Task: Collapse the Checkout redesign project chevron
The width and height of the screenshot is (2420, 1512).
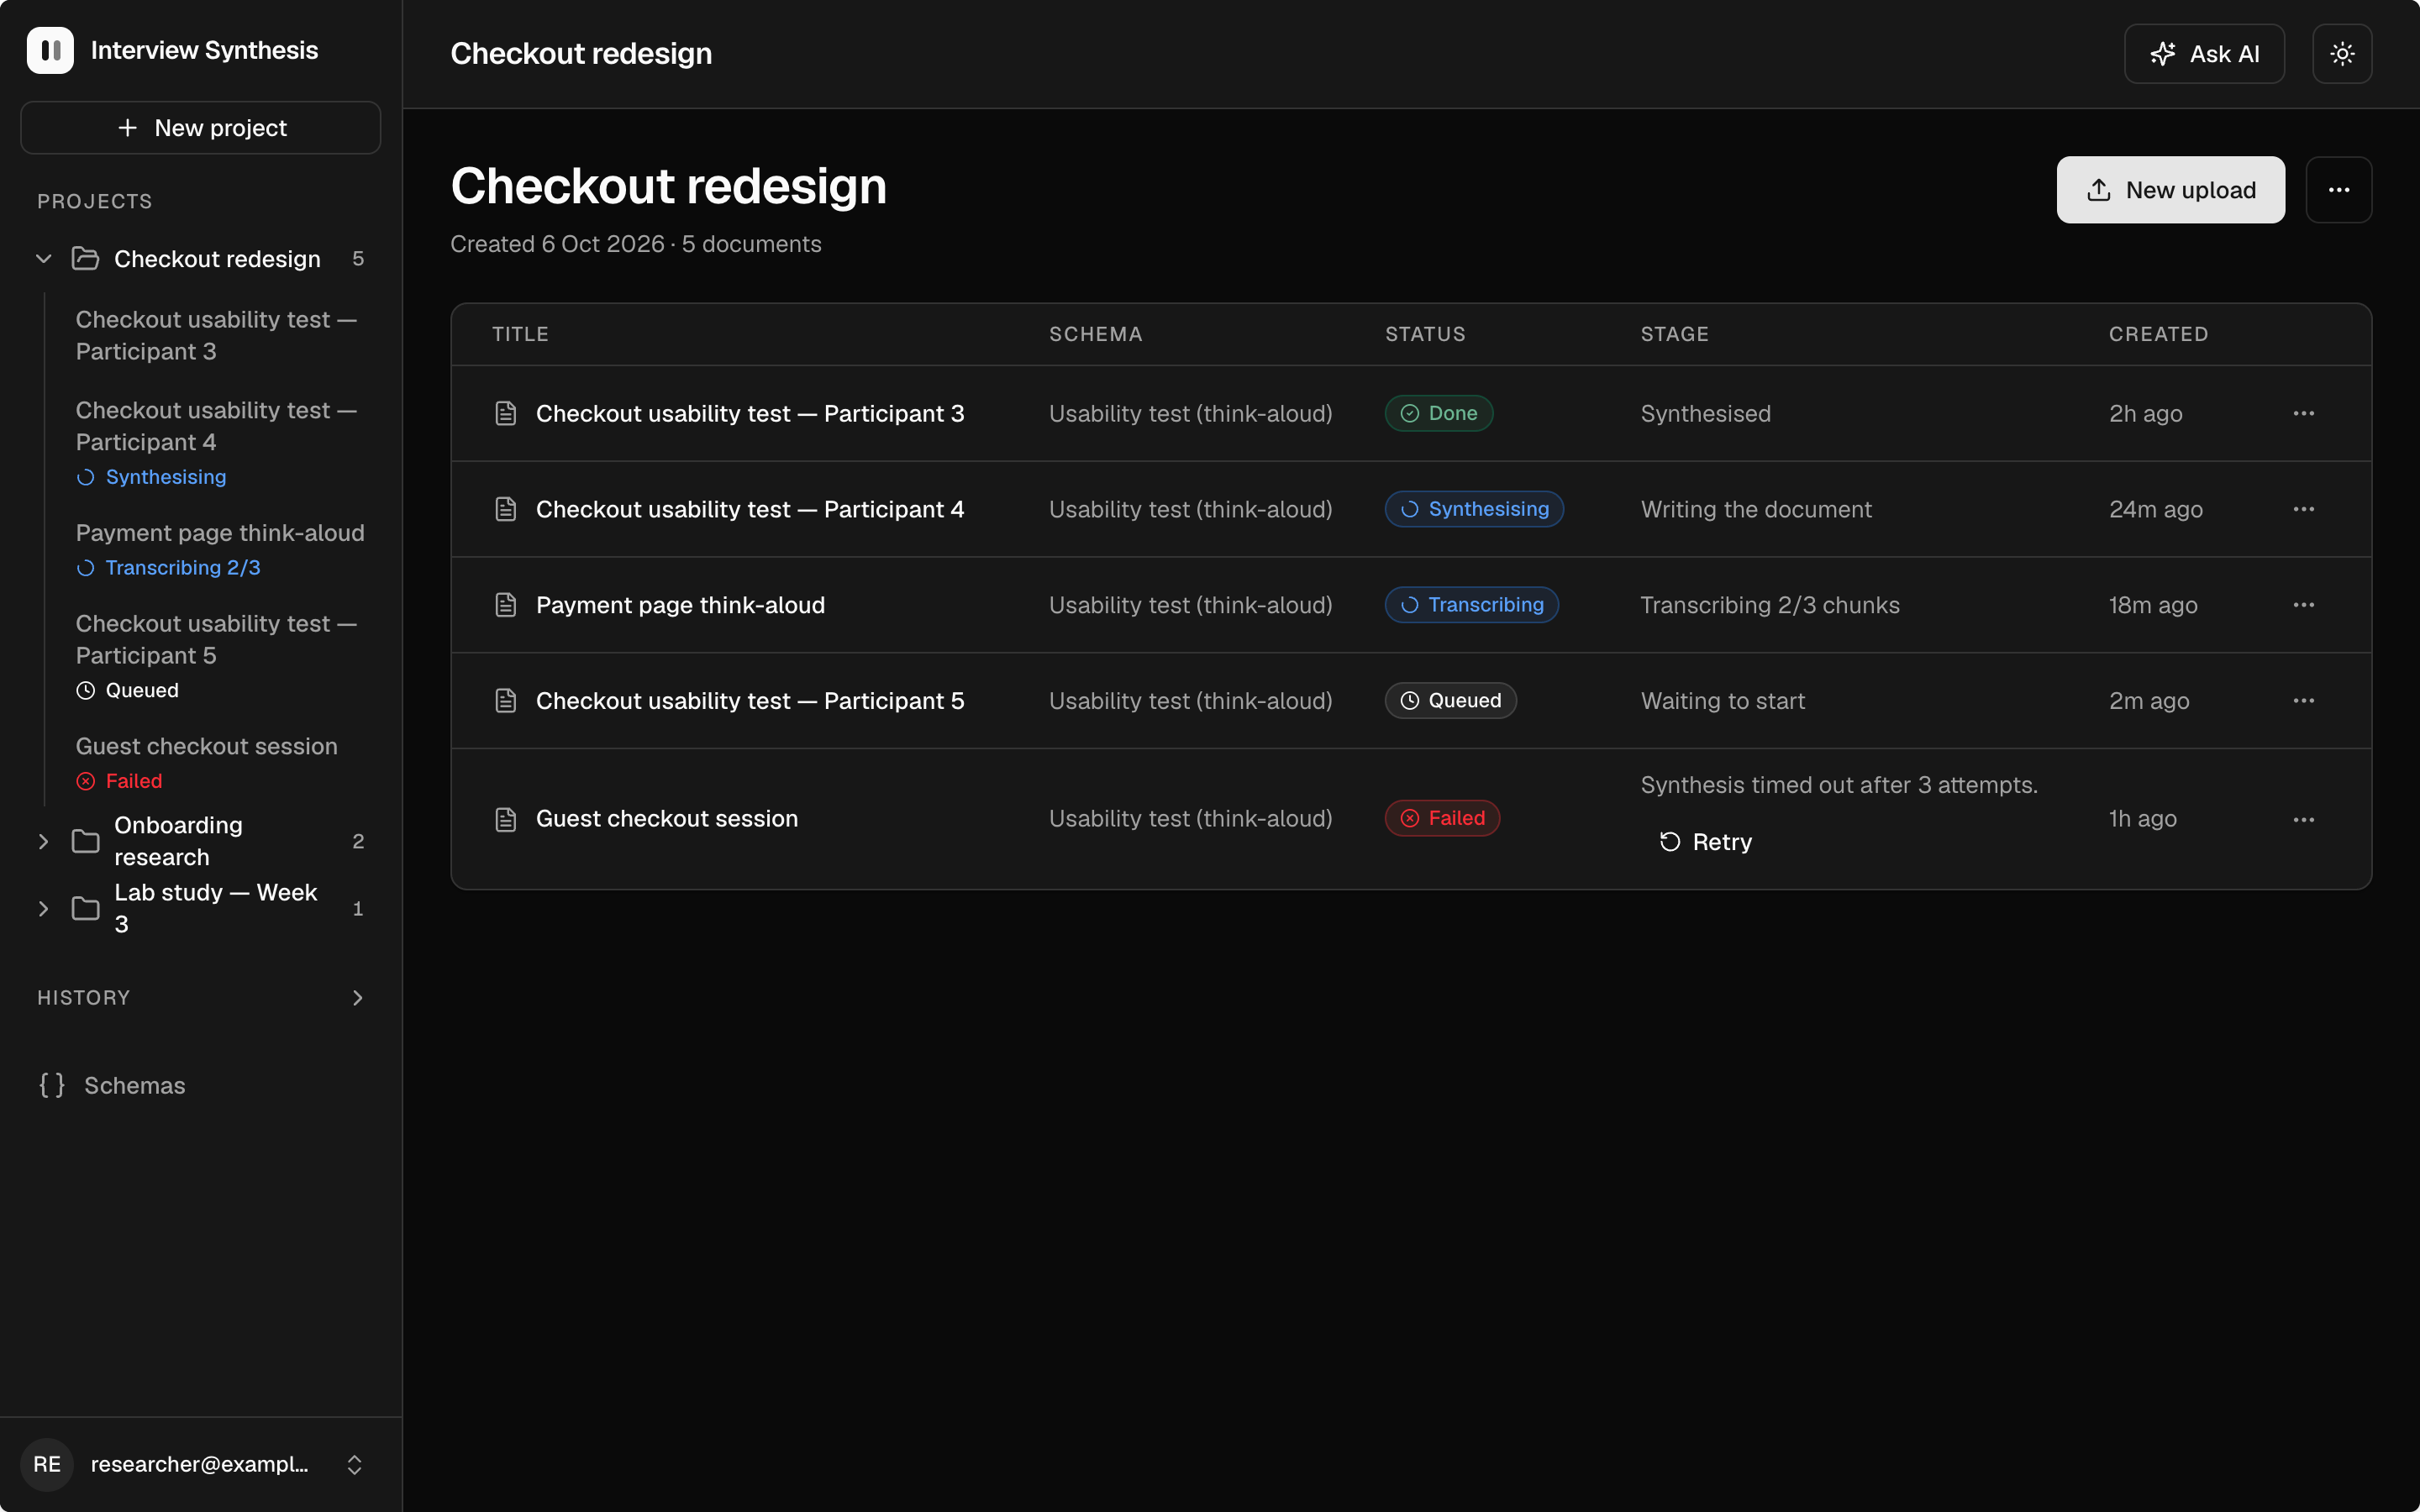Action: pyautogui.click(x=44, y=259)
